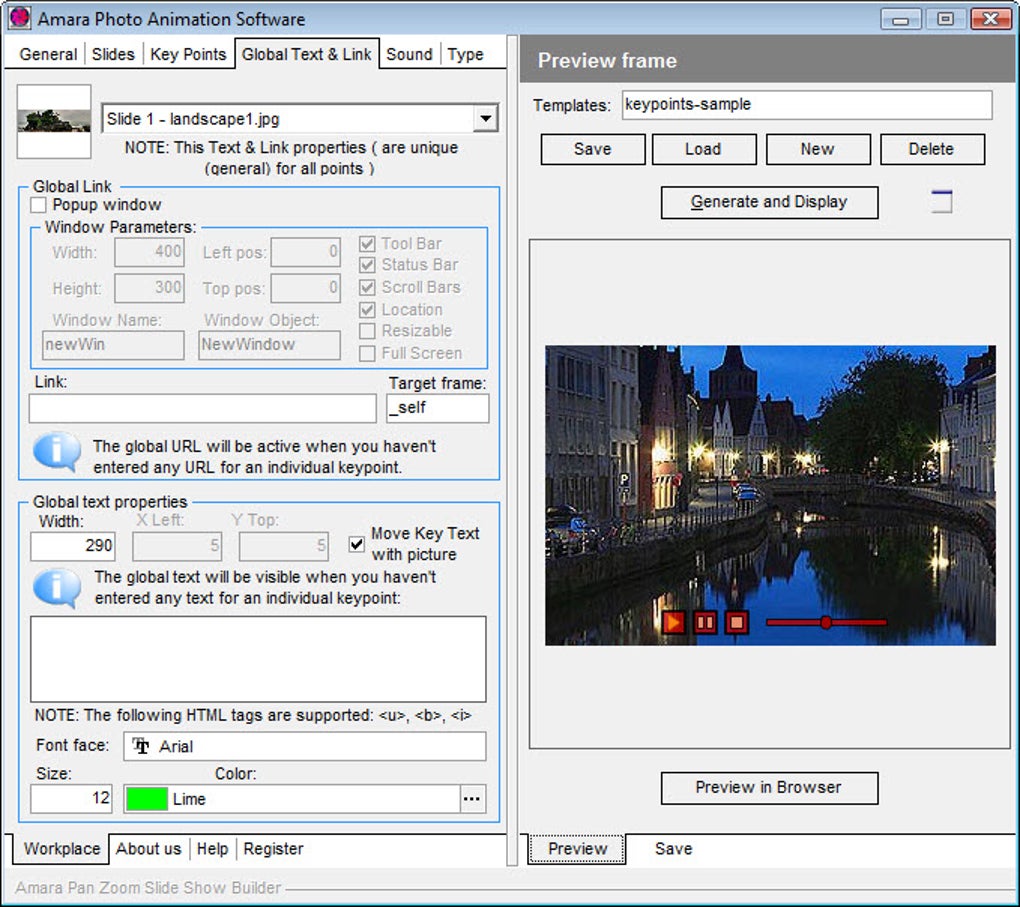Screen dimensions: 1020x907
Task: Open the Sound tab
Action: (x=409, y=54)
